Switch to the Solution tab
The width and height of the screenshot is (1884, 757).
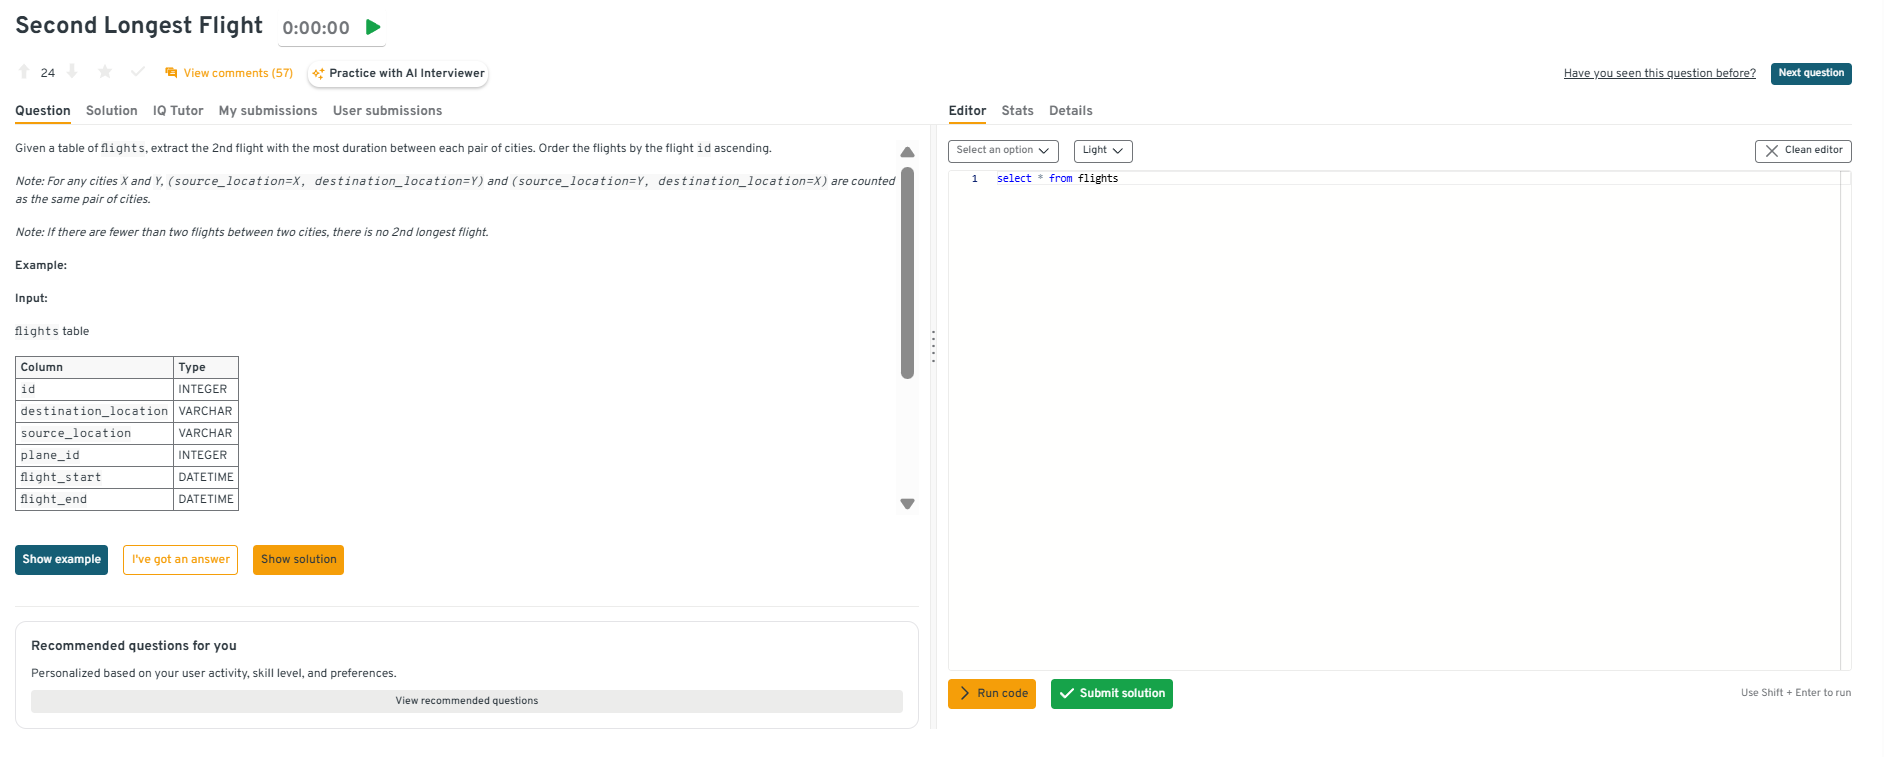click(111, 111)
